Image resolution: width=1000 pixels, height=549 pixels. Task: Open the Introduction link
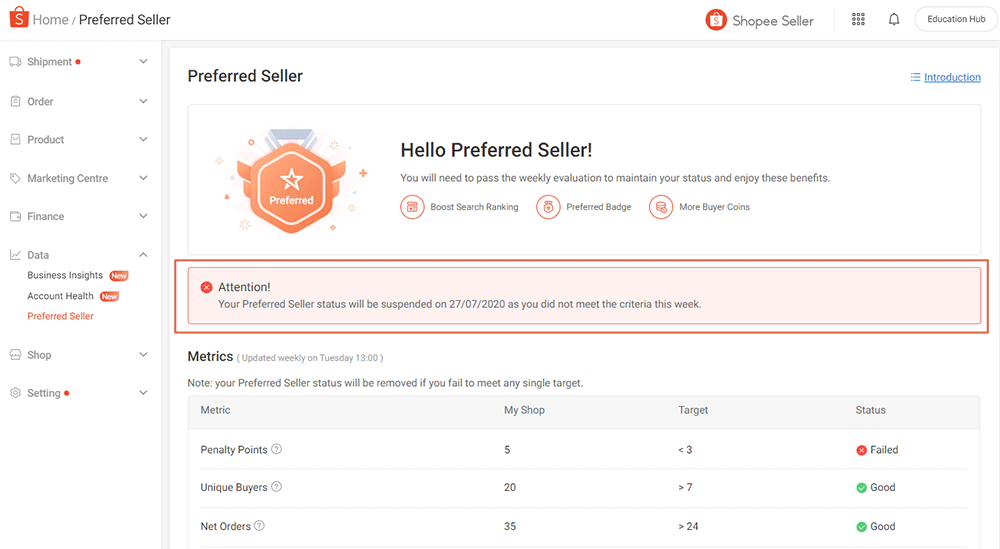[951, 77]
